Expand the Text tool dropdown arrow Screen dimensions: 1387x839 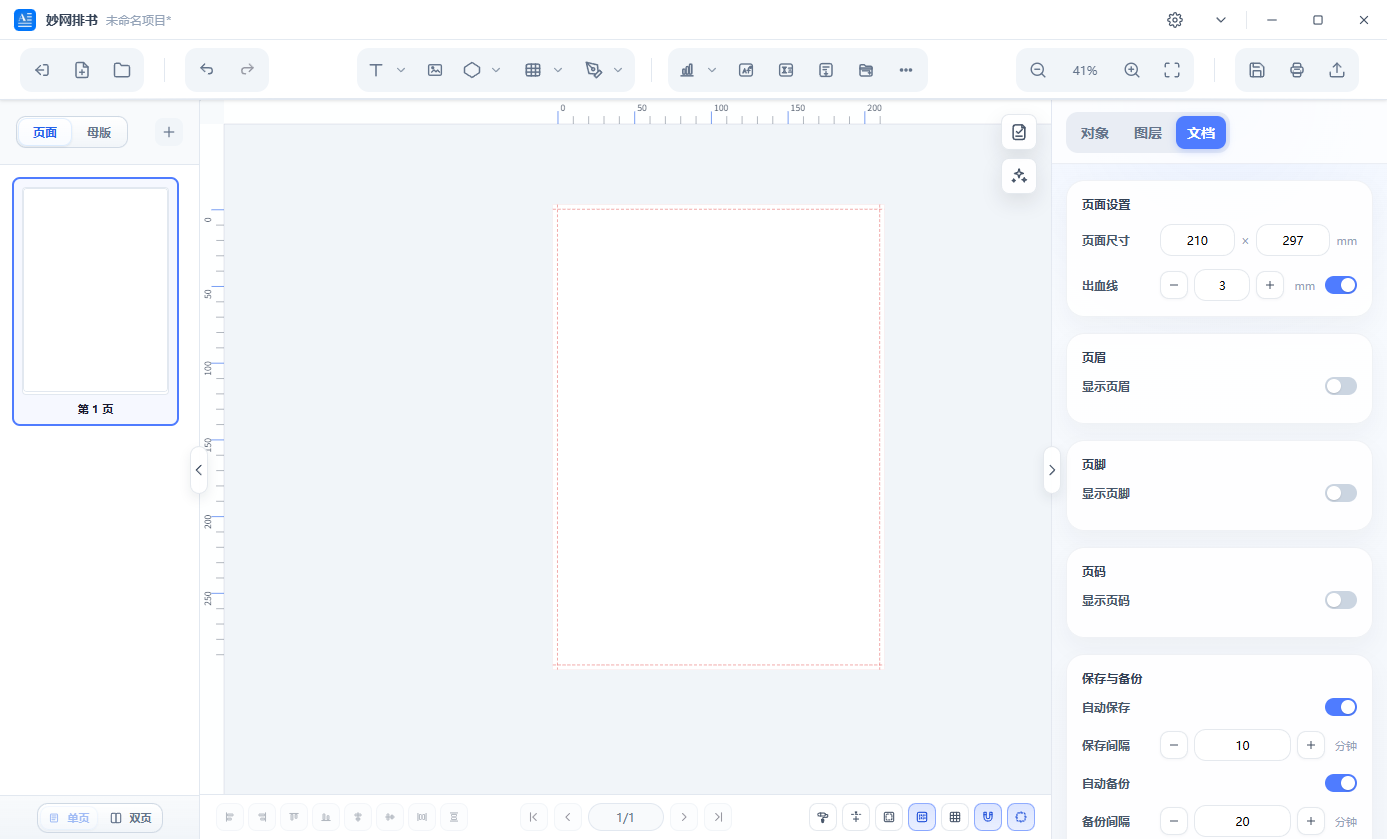(x=401, y=70)
